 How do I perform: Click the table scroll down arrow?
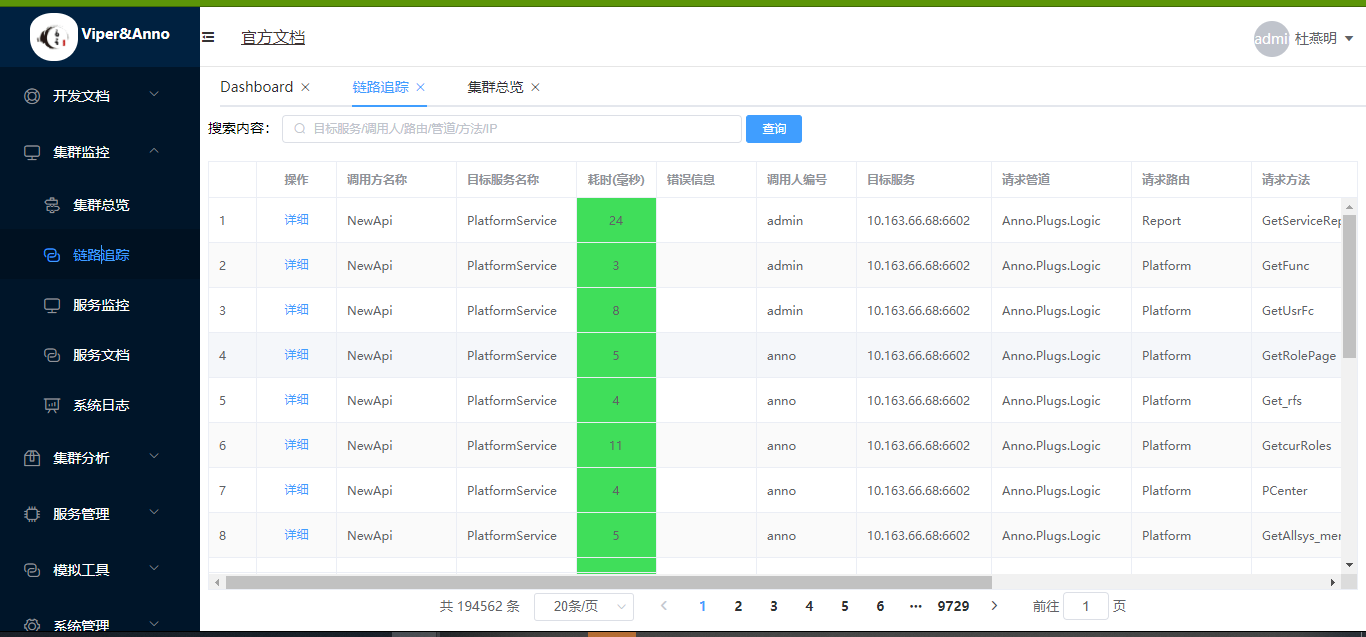tap(1349, 565)
